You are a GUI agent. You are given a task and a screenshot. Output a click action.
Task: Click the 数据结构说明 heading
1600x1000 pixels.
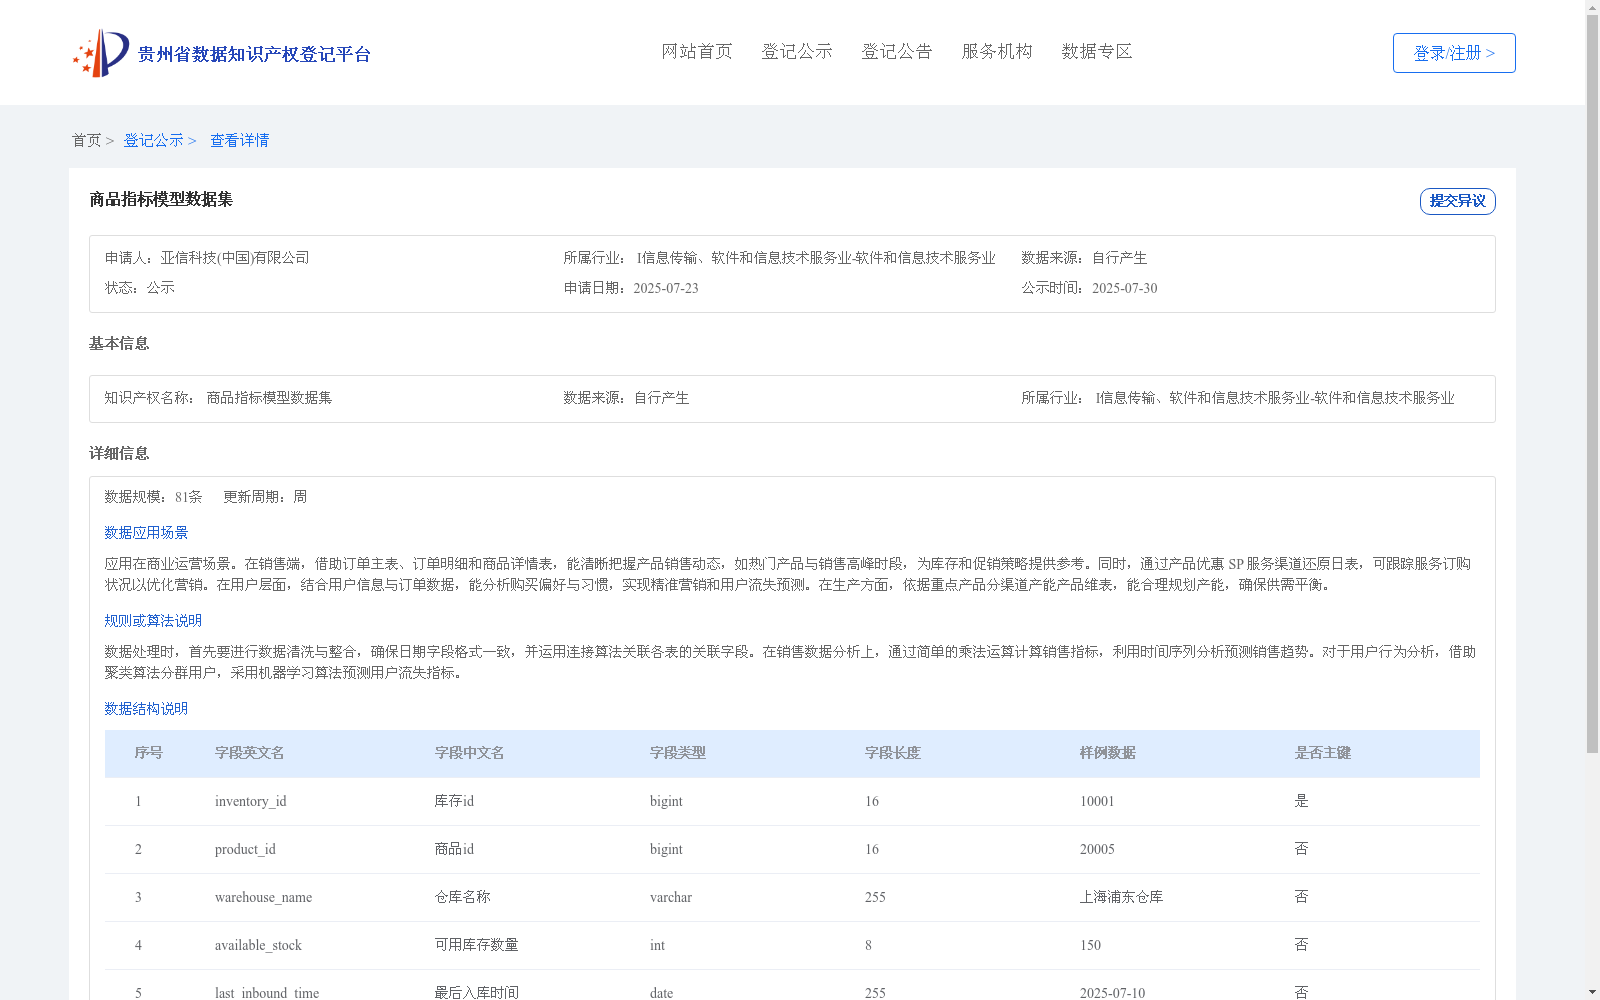click(x=146, y=709)
